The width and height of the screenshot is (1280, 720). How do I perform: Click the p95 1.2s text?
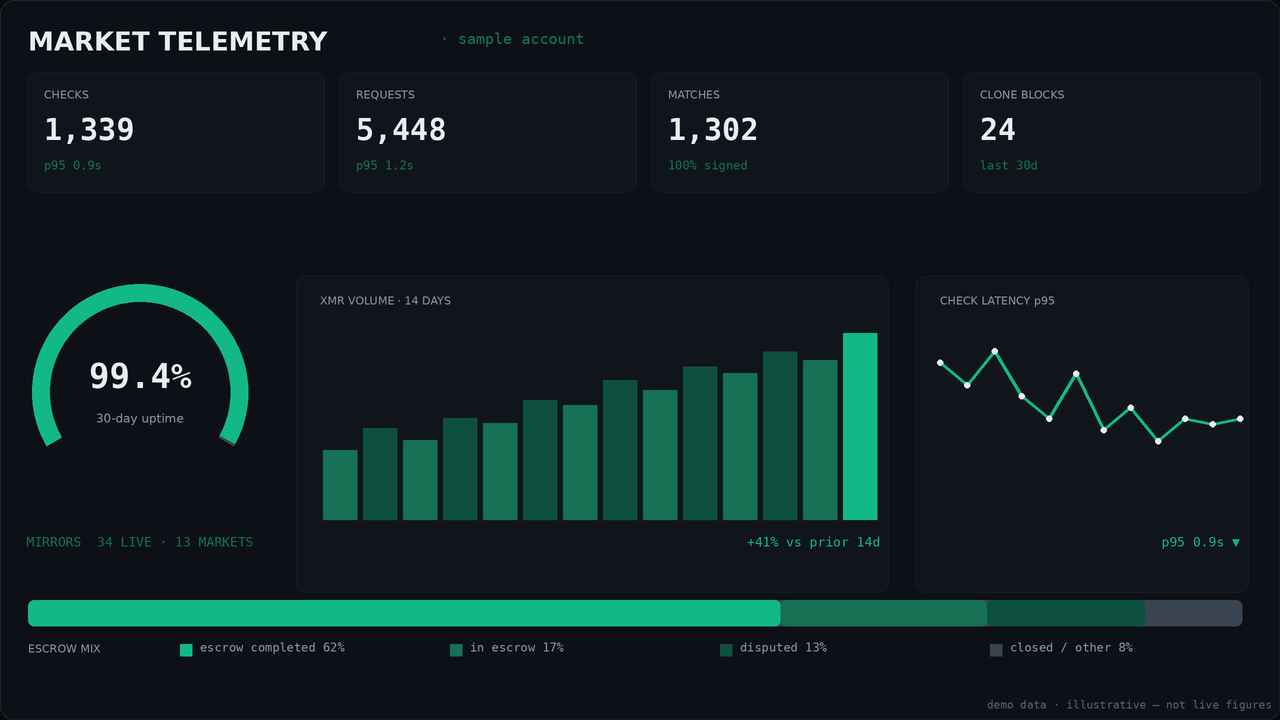coord(384,166)
